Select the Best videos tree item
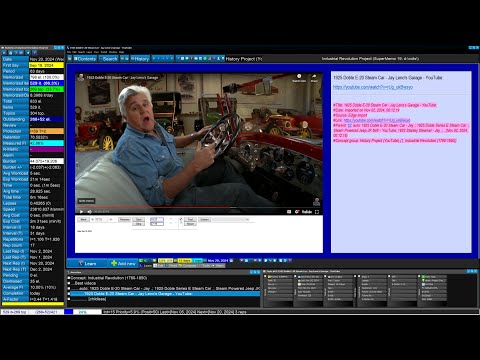The image size is (480, 360). [85, 283]
